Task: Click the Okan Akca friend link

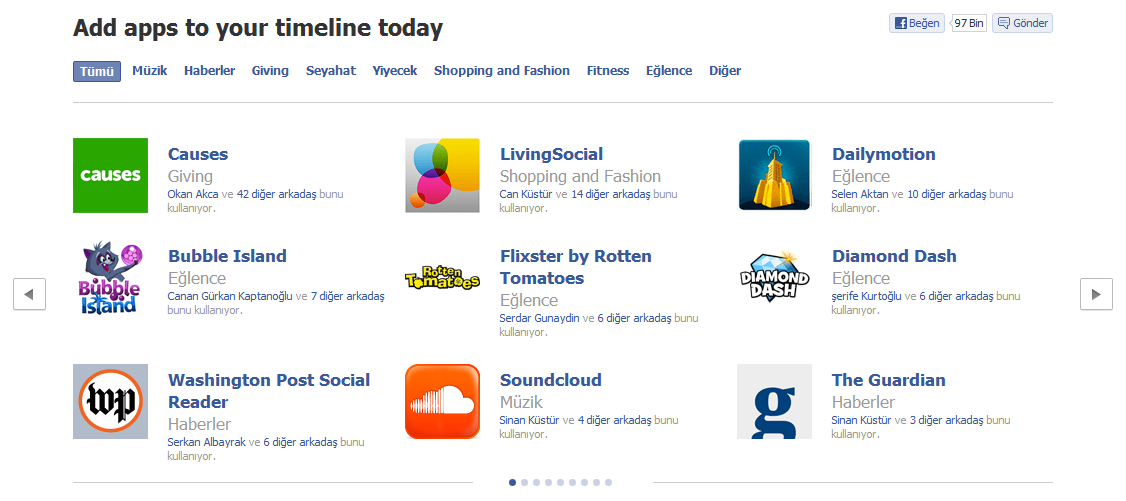Action: tap(193, 194)
